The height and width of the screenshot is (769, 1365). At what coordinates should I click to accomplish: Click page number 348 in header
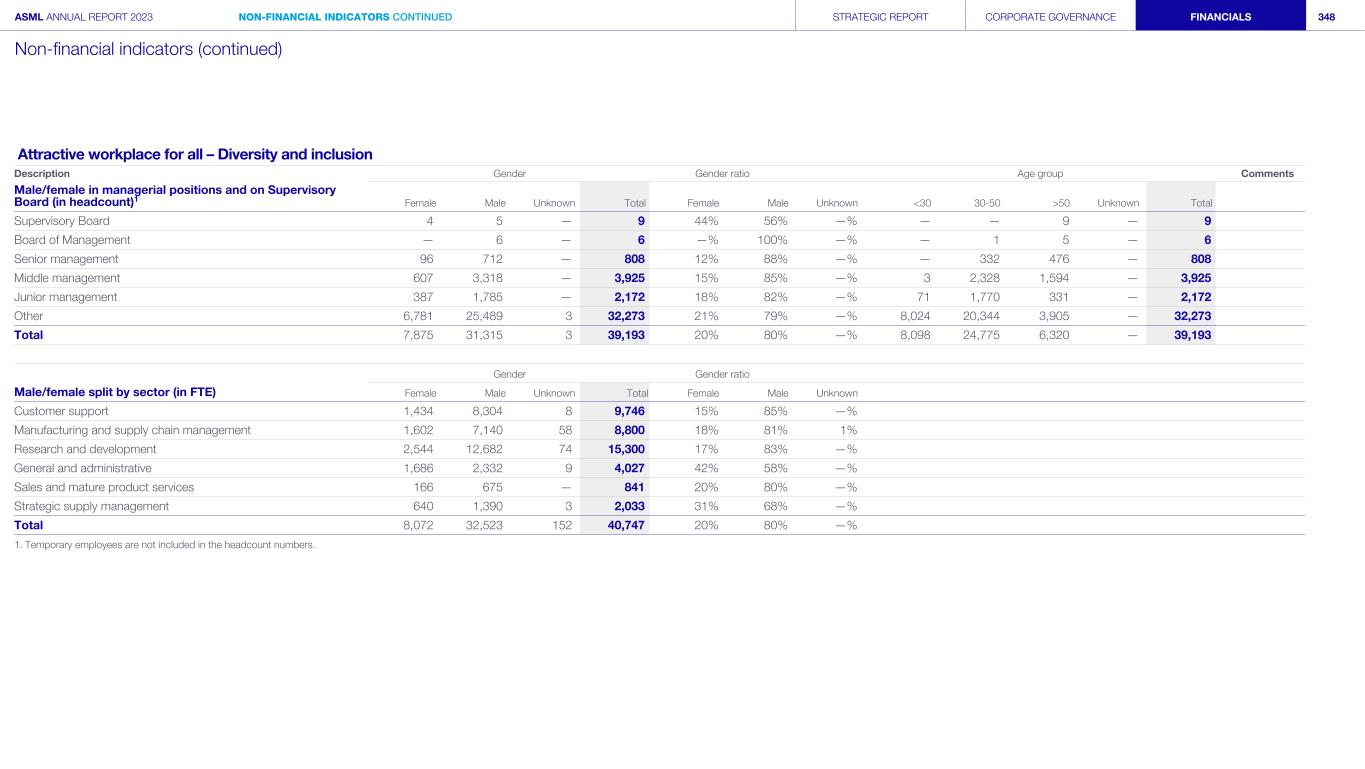(x=1326, y=17)
